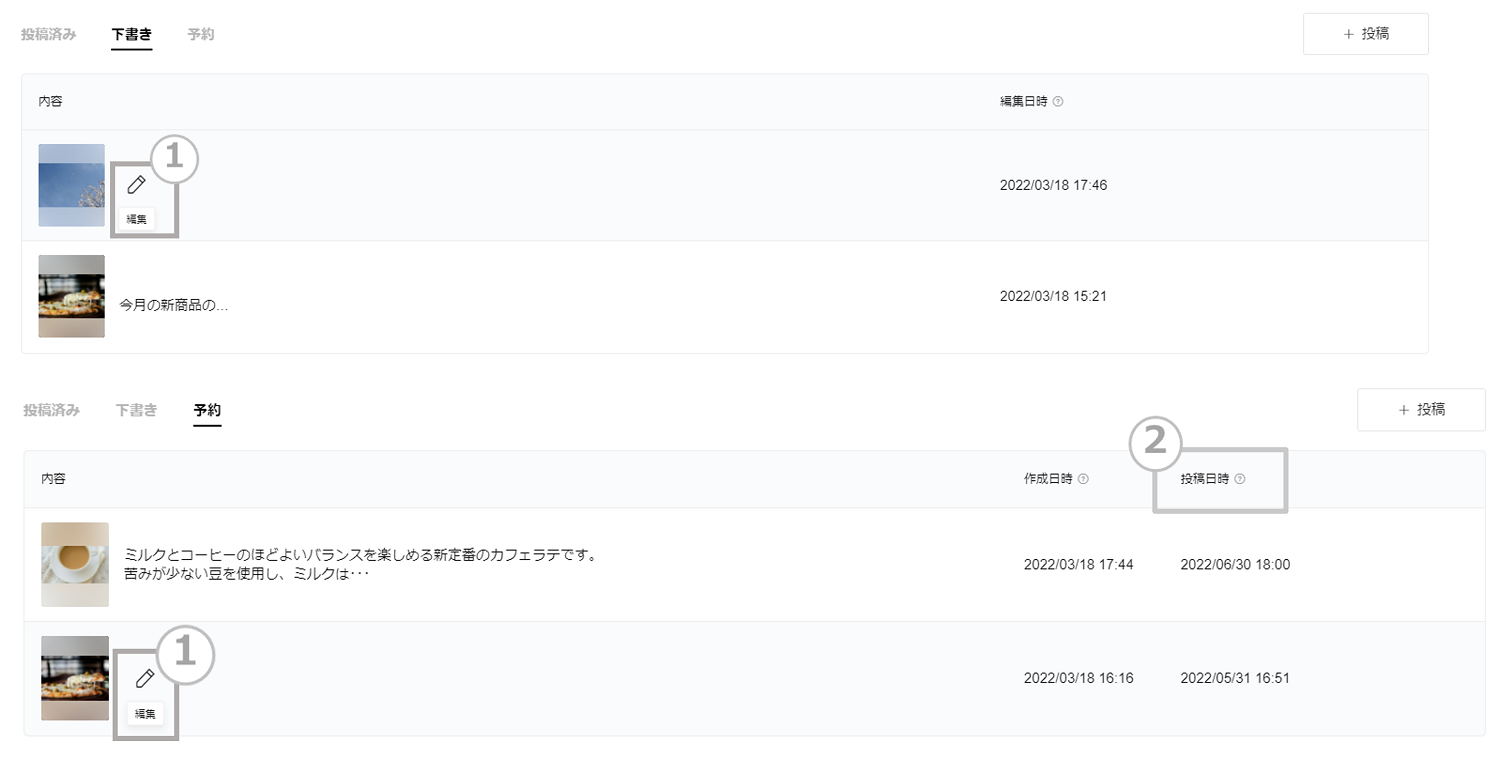Select the underlined 下書き tab

(132, 34)
